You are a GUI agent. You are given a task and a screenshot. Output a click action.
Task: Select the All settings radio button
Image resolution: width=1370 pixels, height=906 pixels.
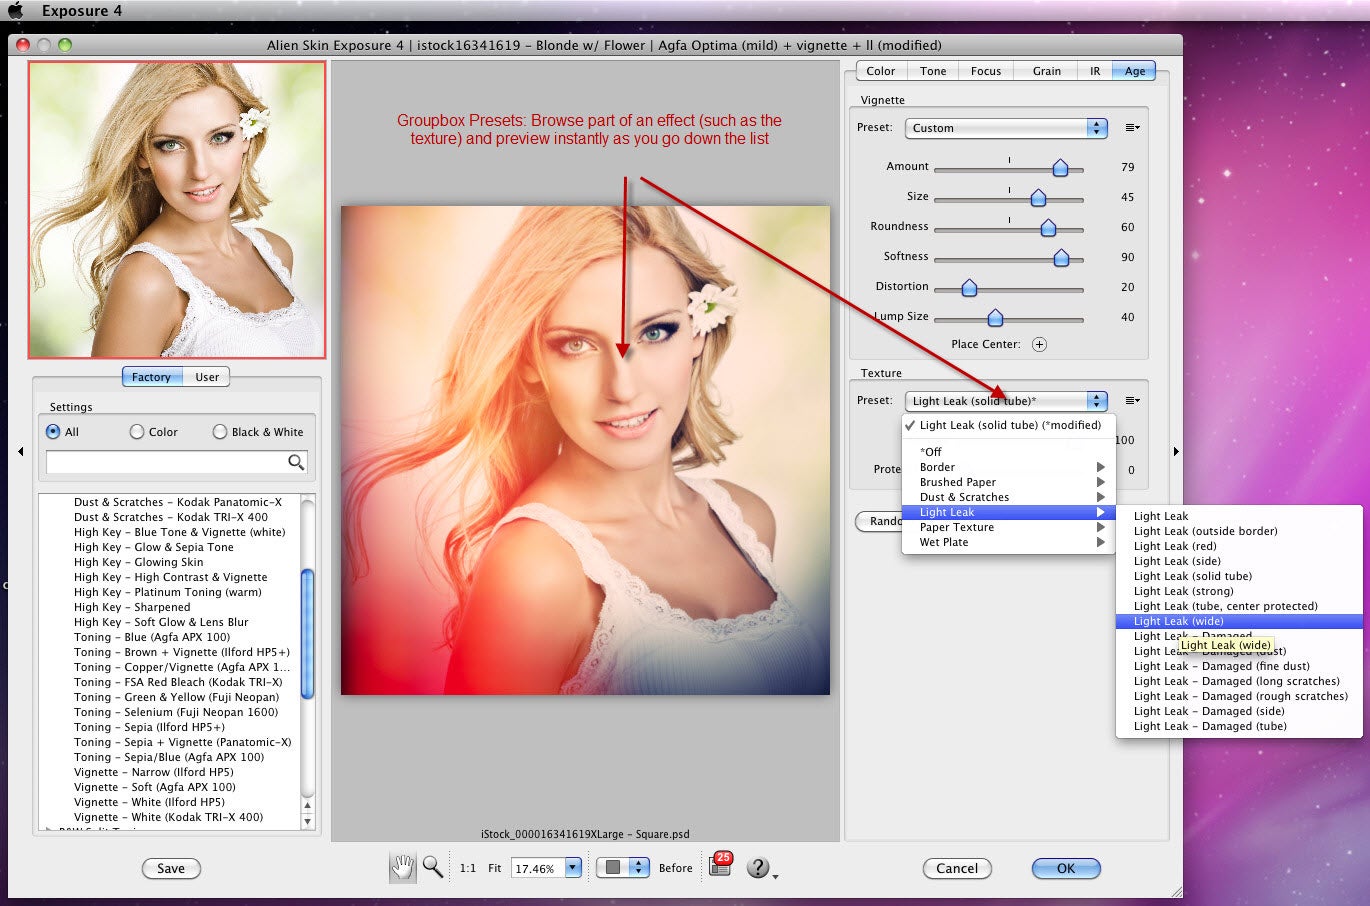tap(53, 432)
